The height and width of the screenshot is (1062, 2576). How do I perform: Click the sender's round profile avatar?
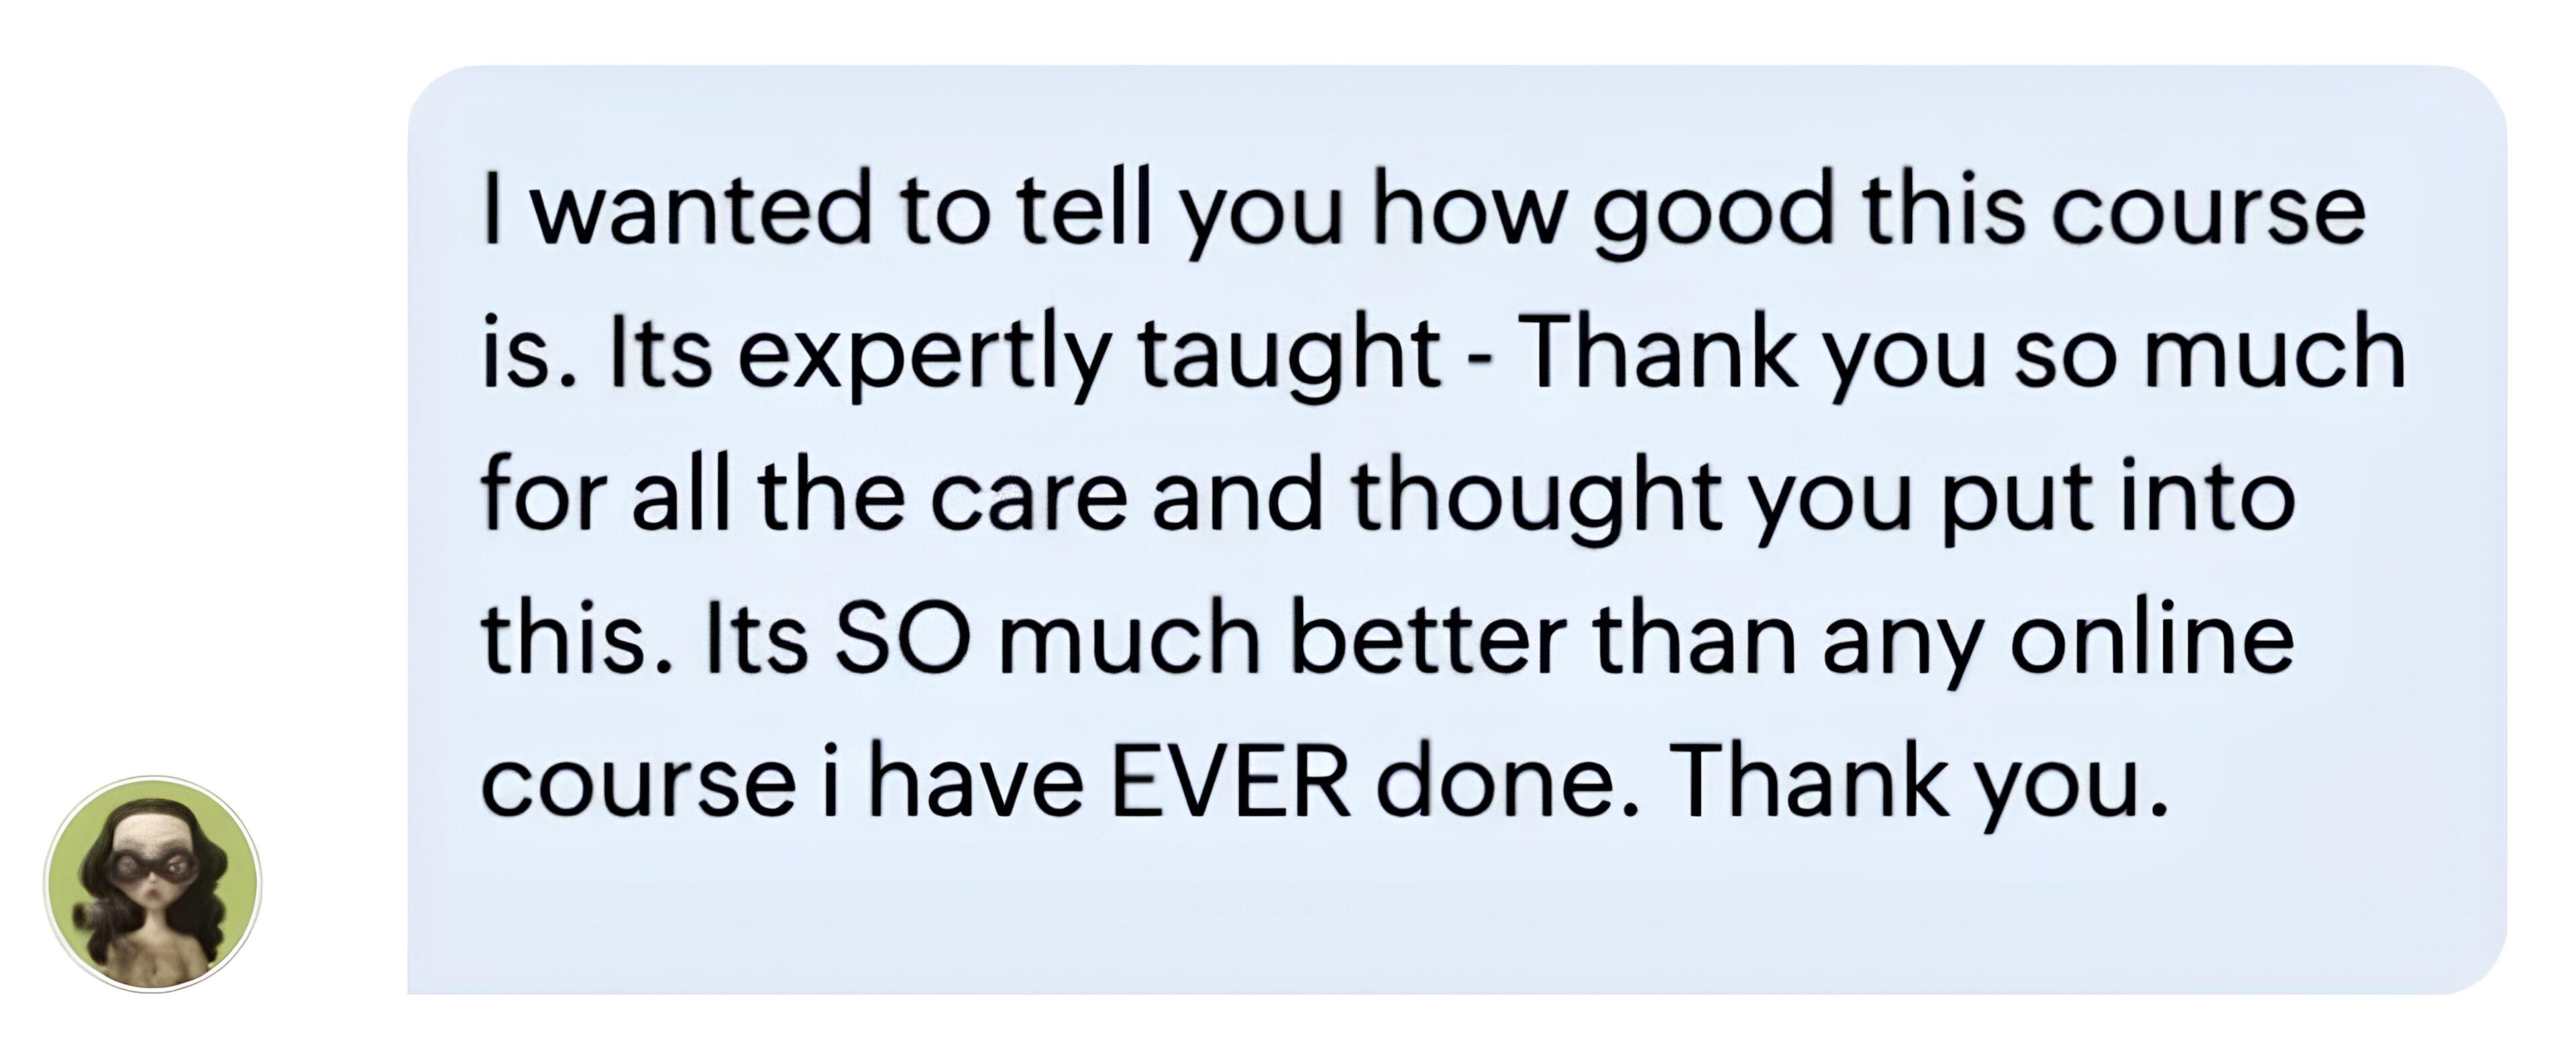[x=153, y=884]
